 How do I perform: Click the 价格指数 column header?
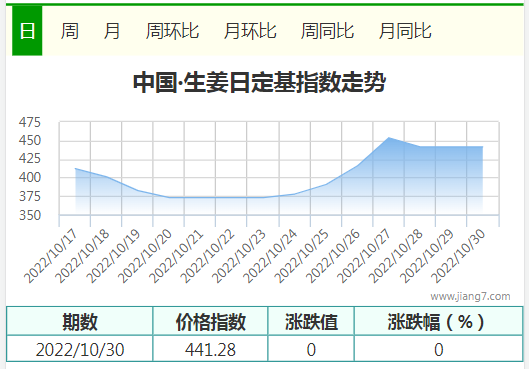click(210, 321)
